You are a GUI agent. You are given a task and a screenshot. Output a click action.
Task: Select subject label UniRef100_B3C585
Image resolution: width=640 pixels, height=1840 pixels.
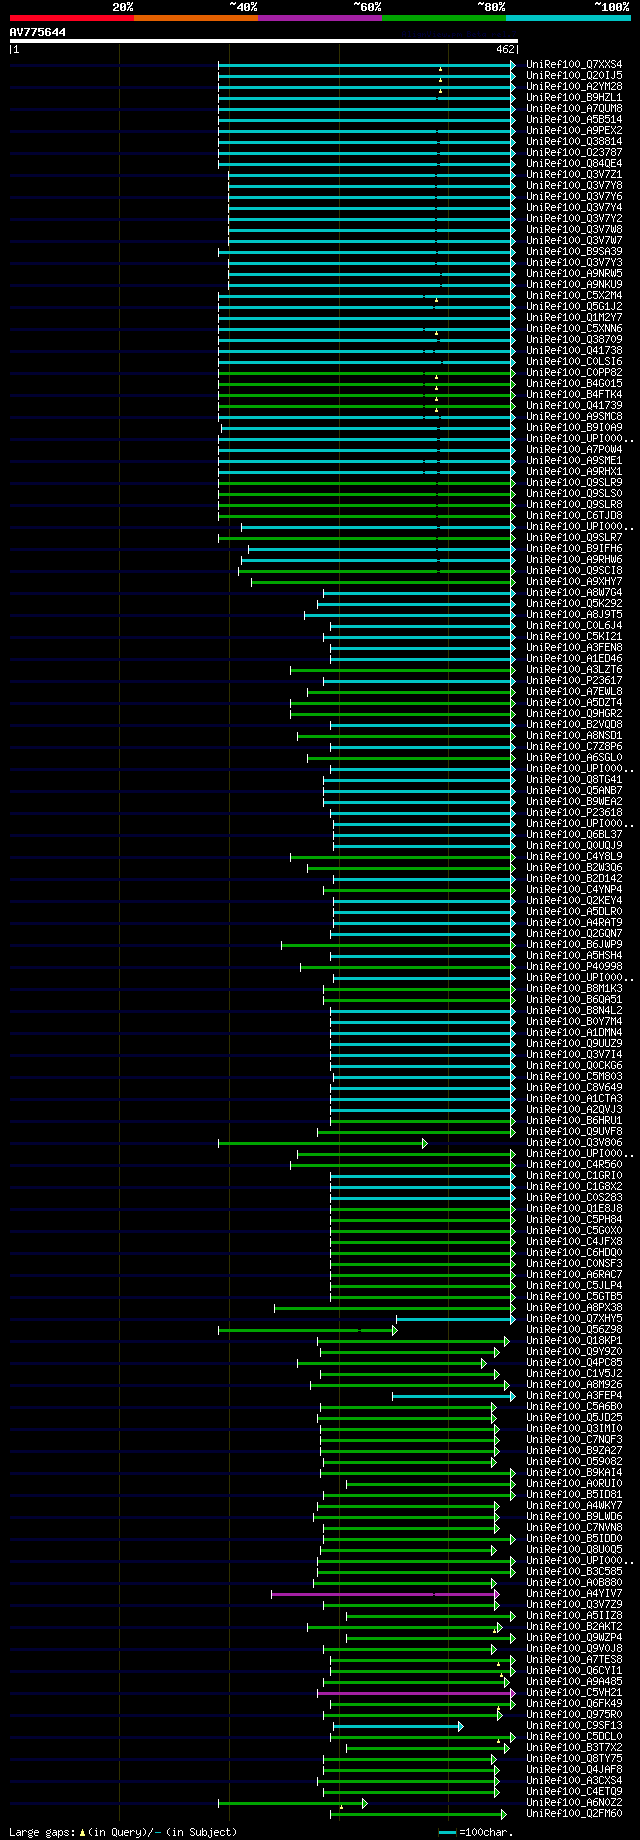(x=574, y=1571)
